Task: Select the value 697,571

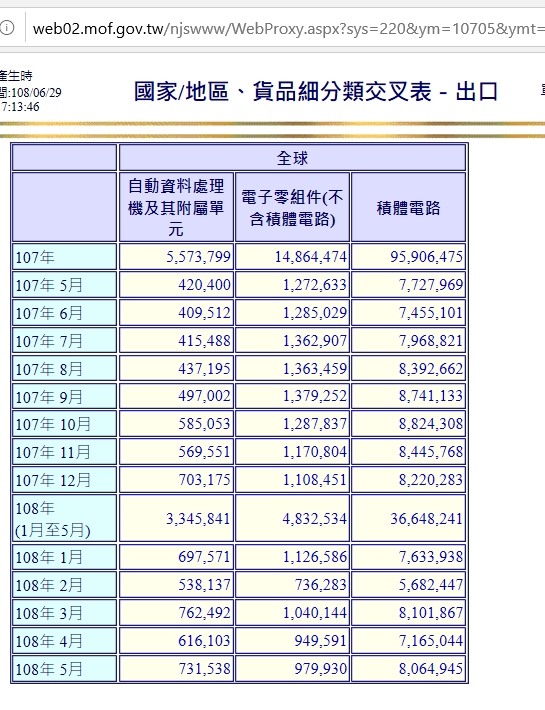Action: coord(204,556)
